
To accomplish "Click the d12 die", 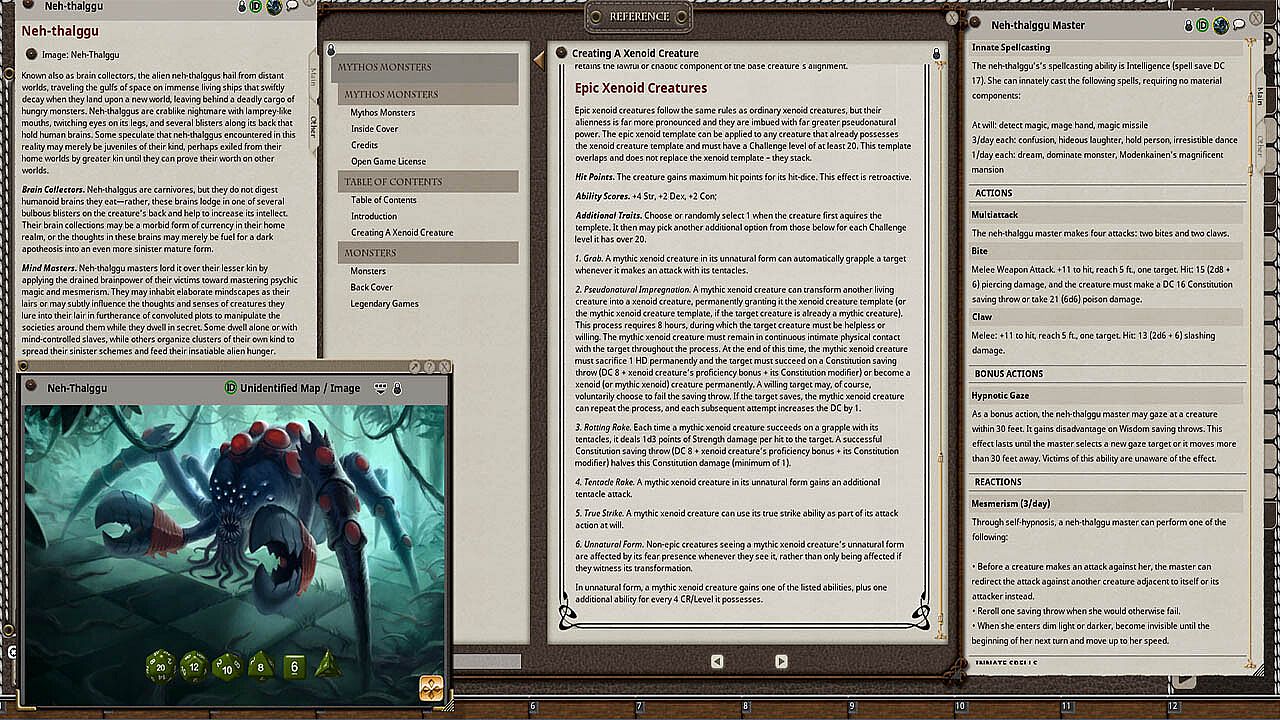I will (x=193, y=664).
